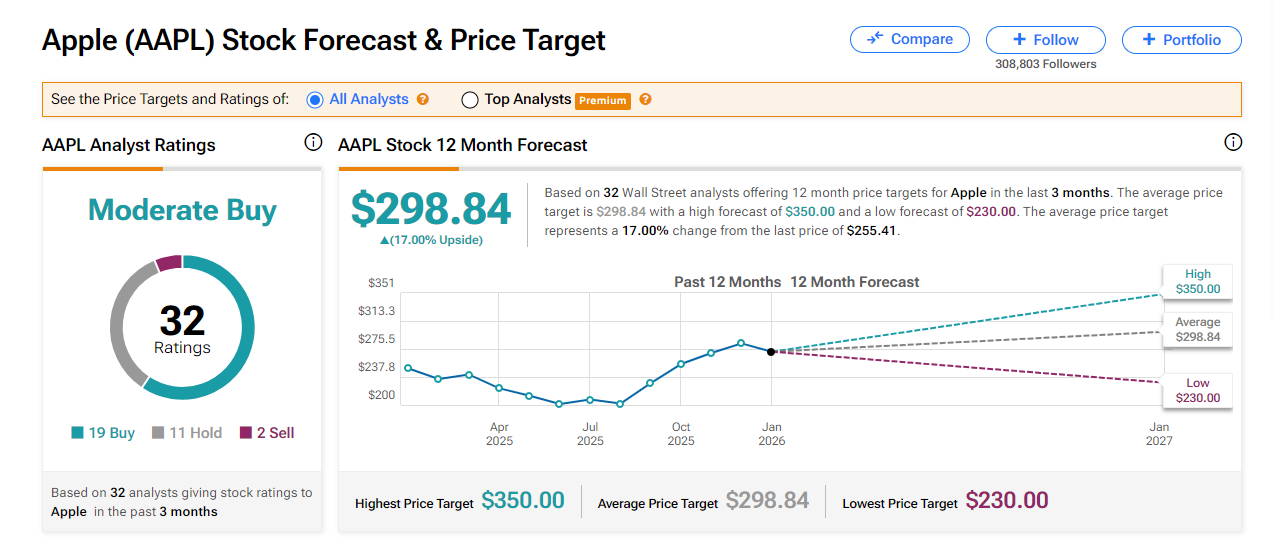Open info icon for 12 Month Forecast panel
Screen dimensions: 1273x549
point(1233,143)
